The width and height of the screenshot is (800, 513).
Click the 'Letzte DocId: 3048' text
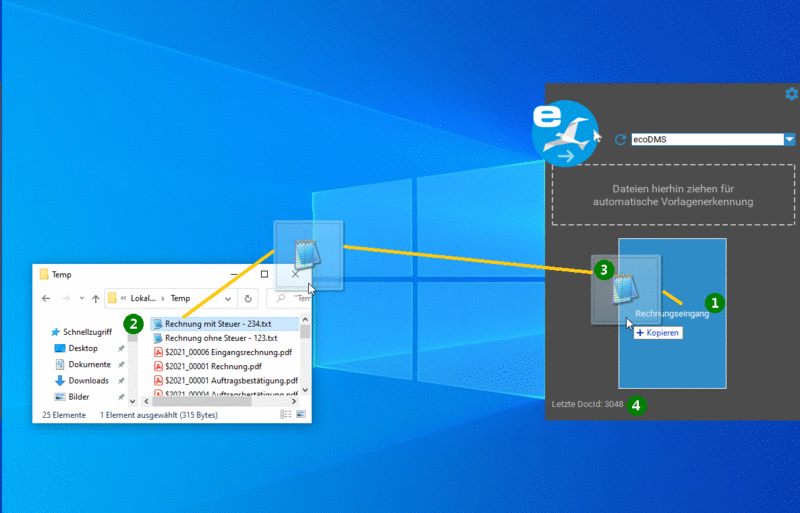click(587, 404)
